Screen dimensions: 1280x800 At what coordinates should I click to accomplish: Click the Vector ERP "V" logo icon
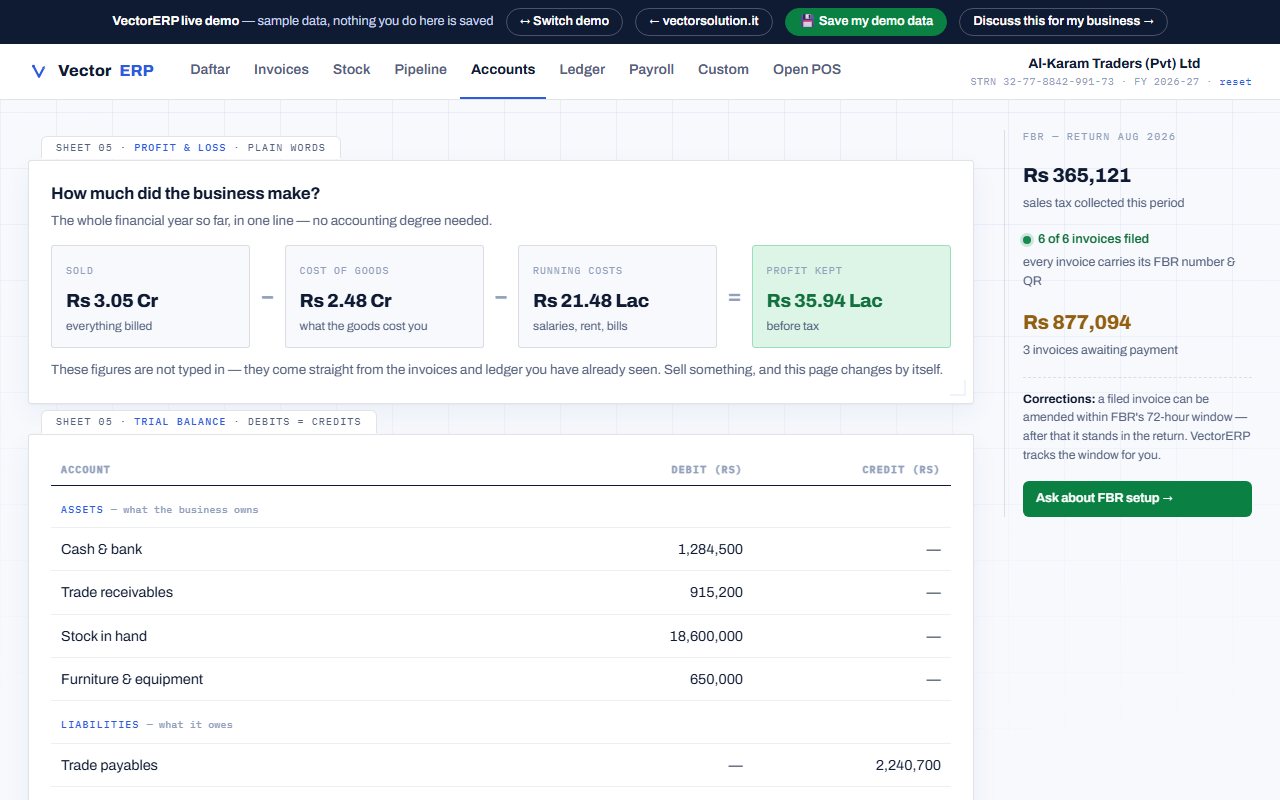pyautogui.click(x=39, y=70)
